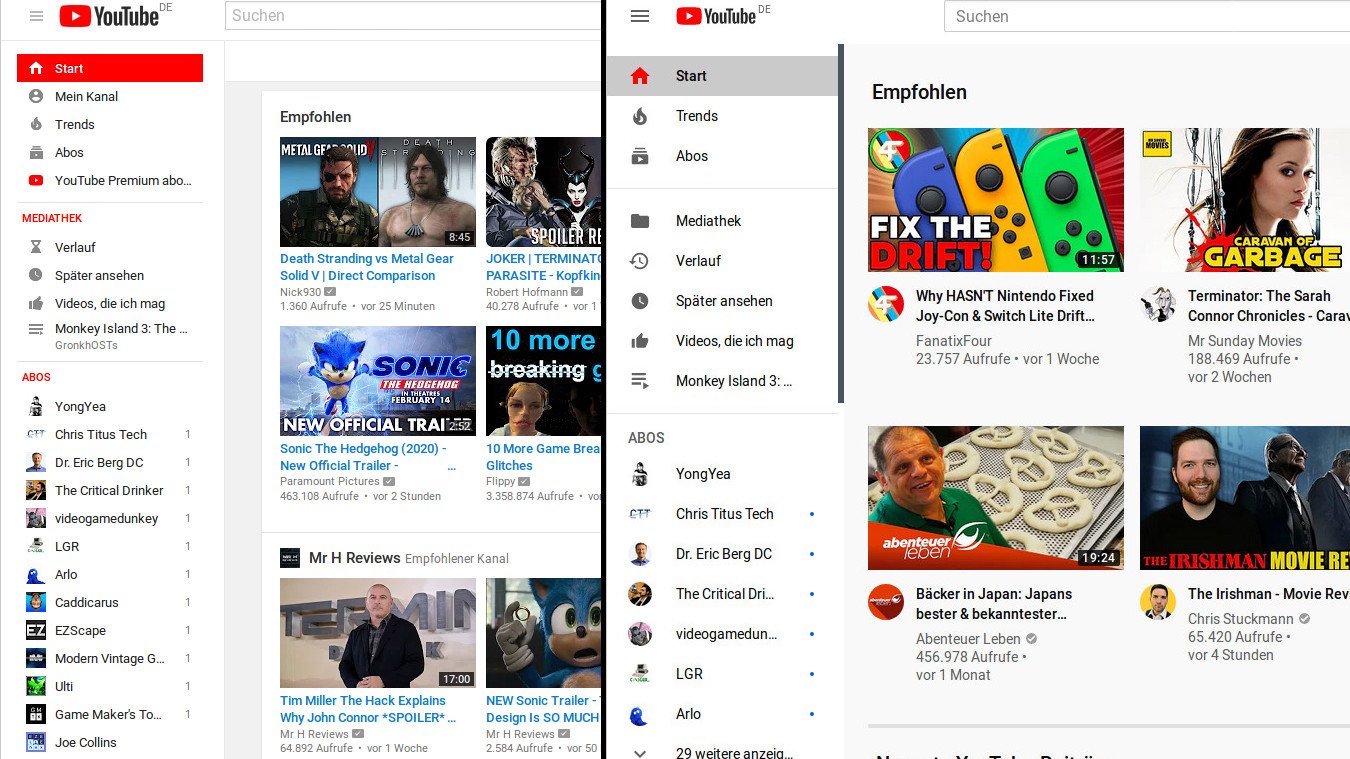Select the Caddicarus subscription in the sidebar
Screen dimensions: 1350x759
86,603
